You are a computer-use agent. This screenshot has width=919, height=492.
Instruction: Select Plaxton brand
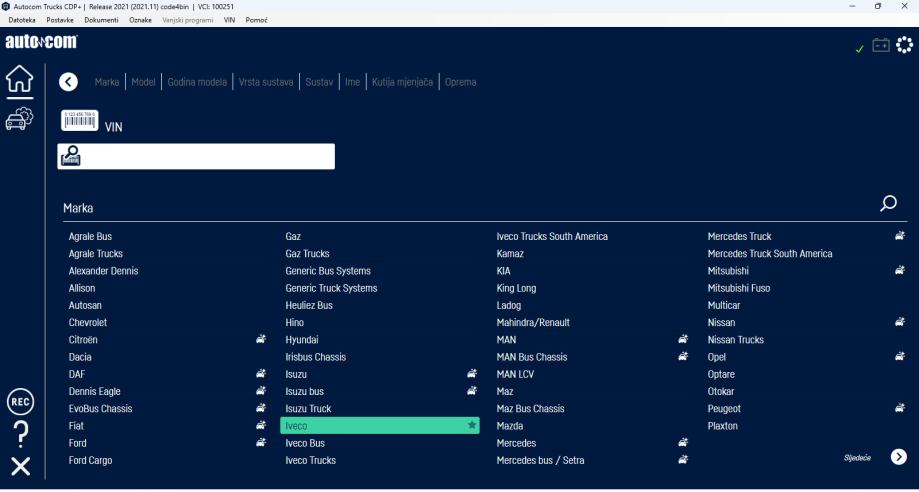(723, 426)
